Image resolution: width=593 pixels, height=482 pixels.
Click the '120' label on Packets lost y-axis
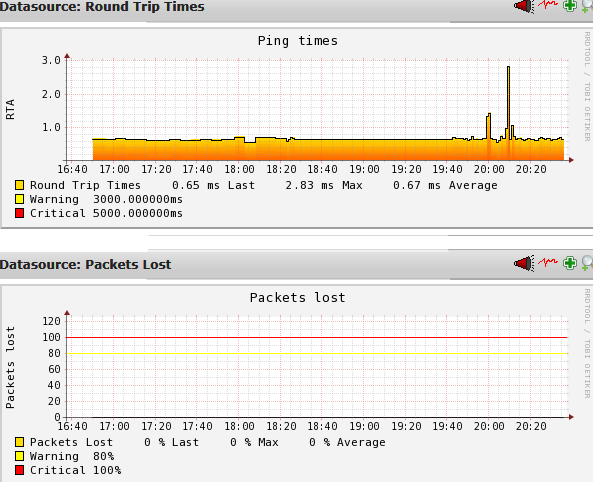(x=51, y=321)
